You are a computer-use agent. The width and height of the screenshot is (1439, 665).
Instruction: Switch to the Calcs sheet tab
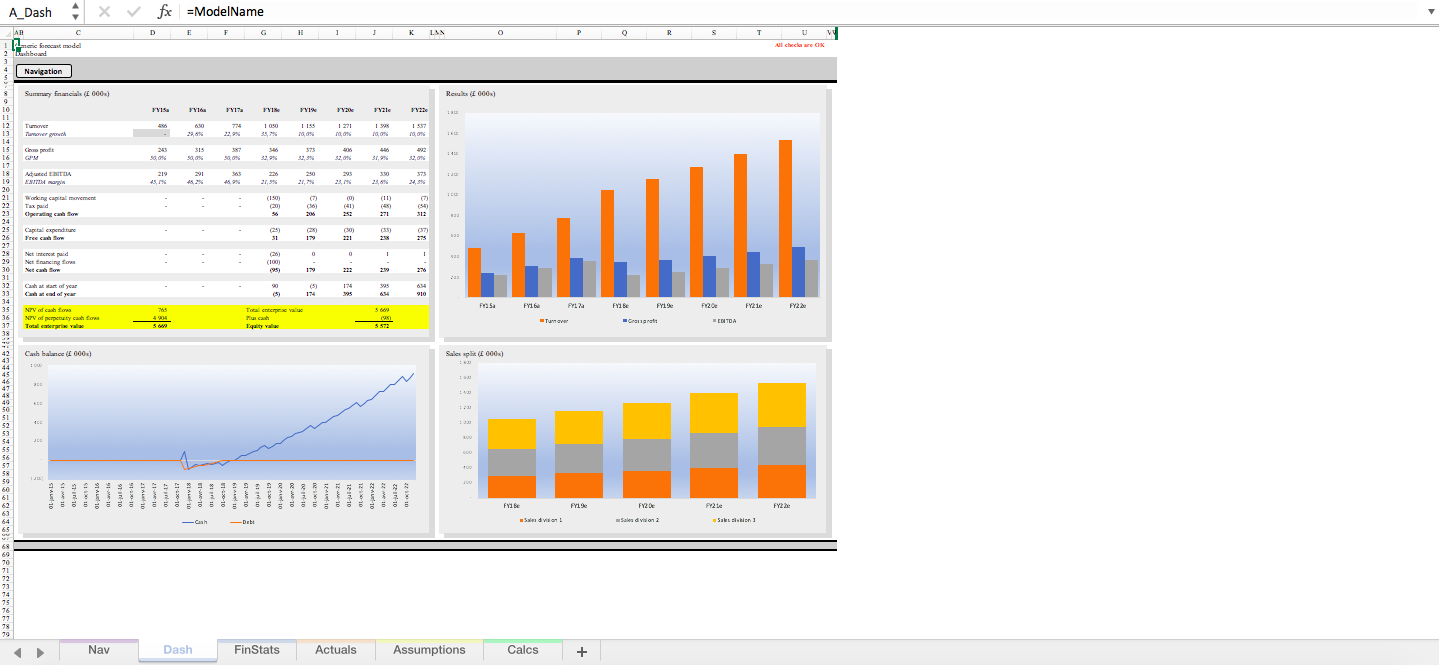pyautogui.click(x=521, y=649)
